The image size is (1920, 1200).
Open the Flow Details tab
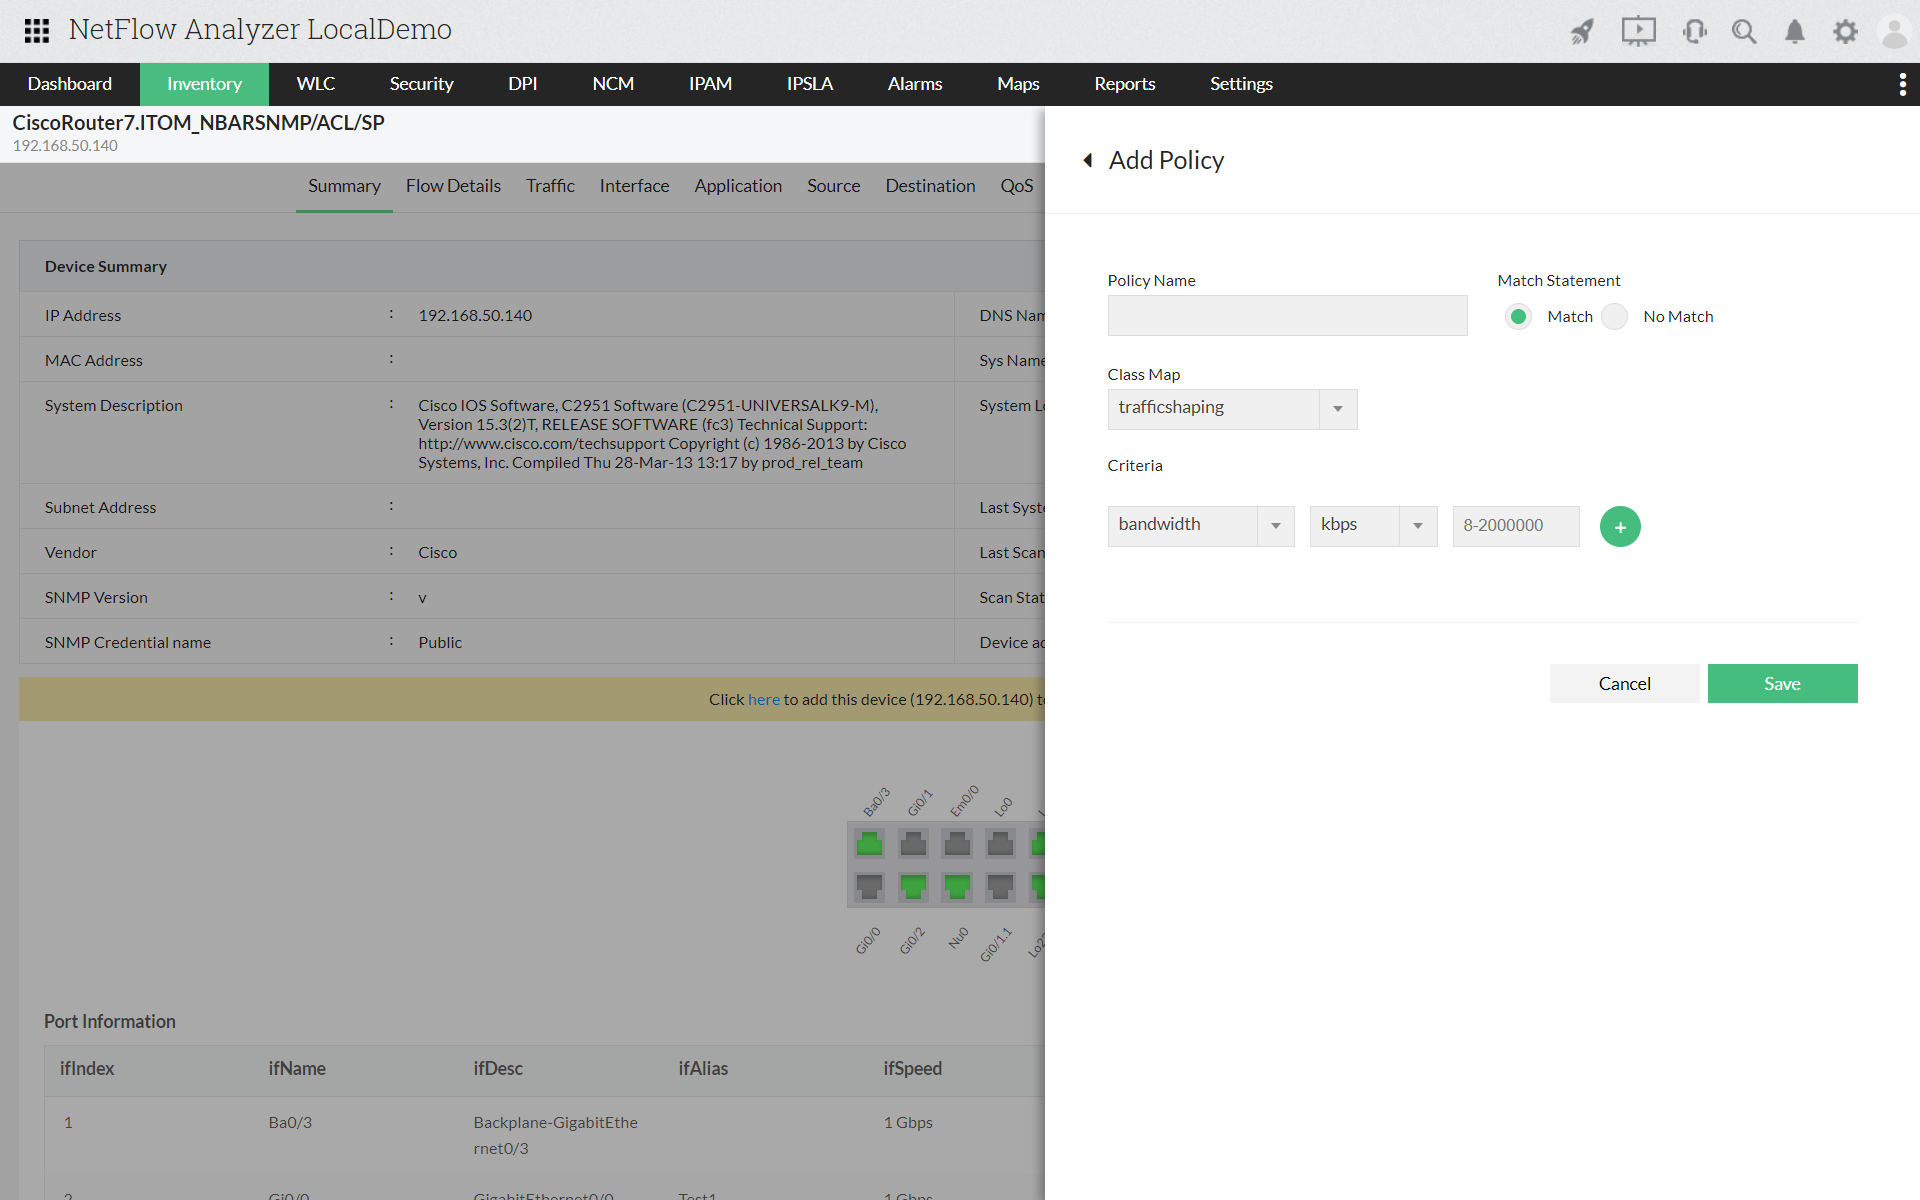(x=453, y=186)
